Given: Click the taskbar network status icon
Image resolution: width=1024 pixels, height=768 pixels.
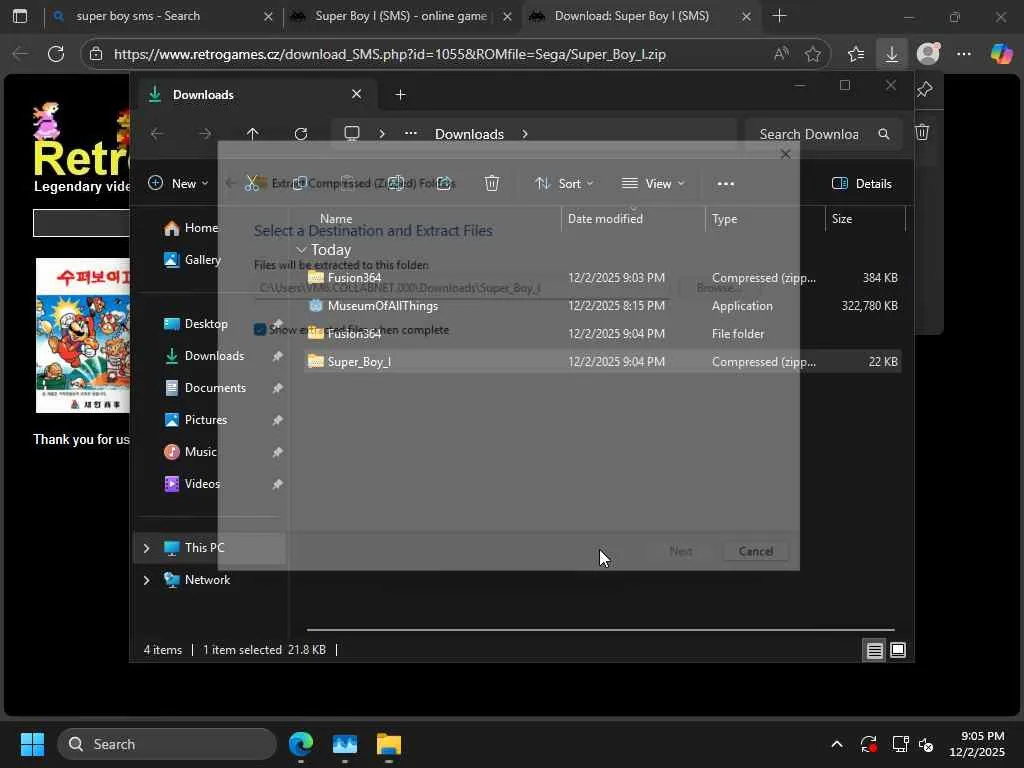Looking at the screenshot, I should (901, 744).
